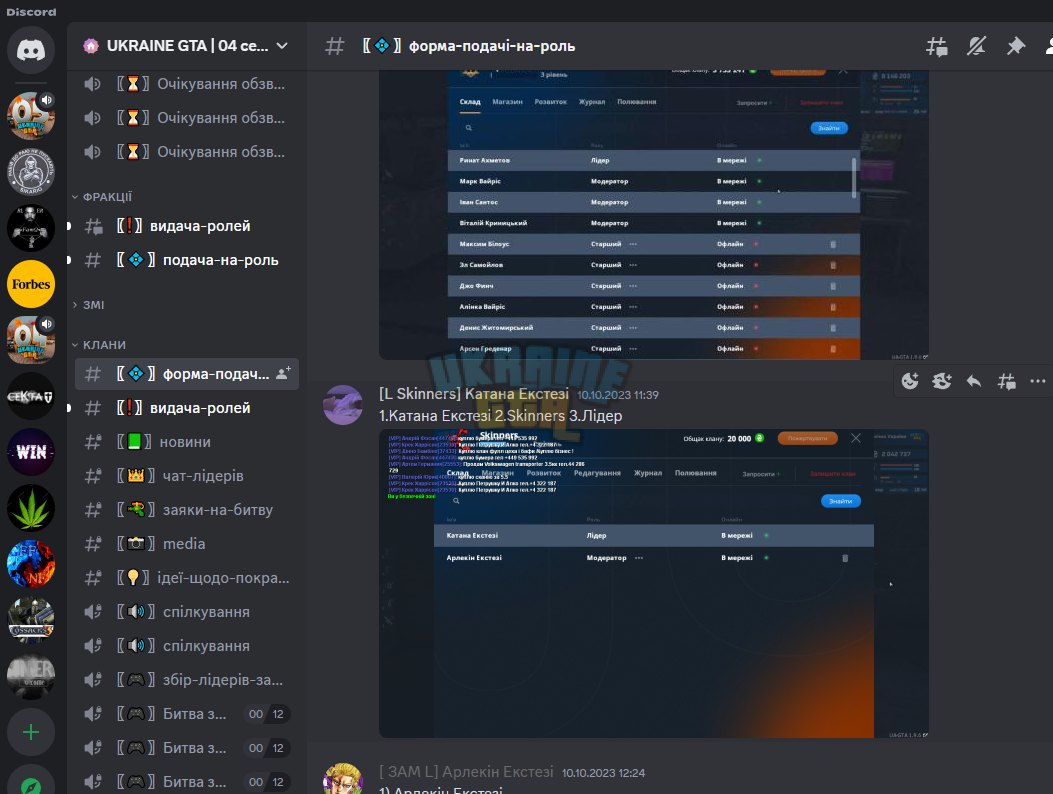
Task: Open the Forbes server icon
Action: pyautogui.click(x=31, y=284)
